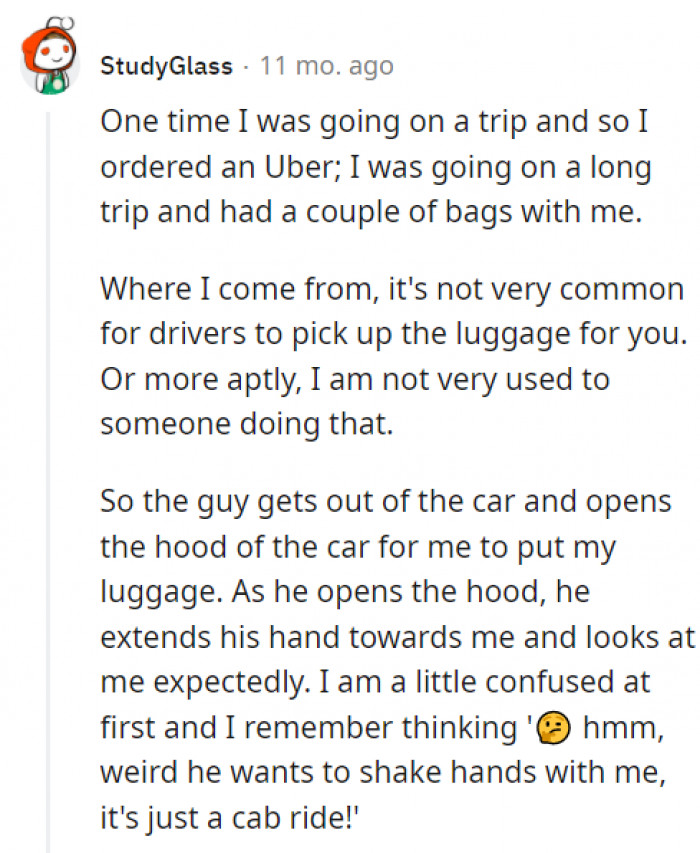Click the "11 mo. ago" timestamp
This screenshot has width=700, height=853.
[326, 67]
